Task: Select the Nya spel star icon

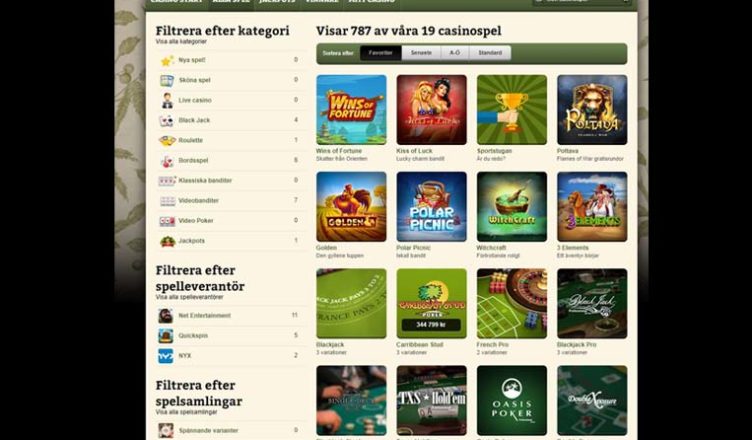Action: (167, 60)
